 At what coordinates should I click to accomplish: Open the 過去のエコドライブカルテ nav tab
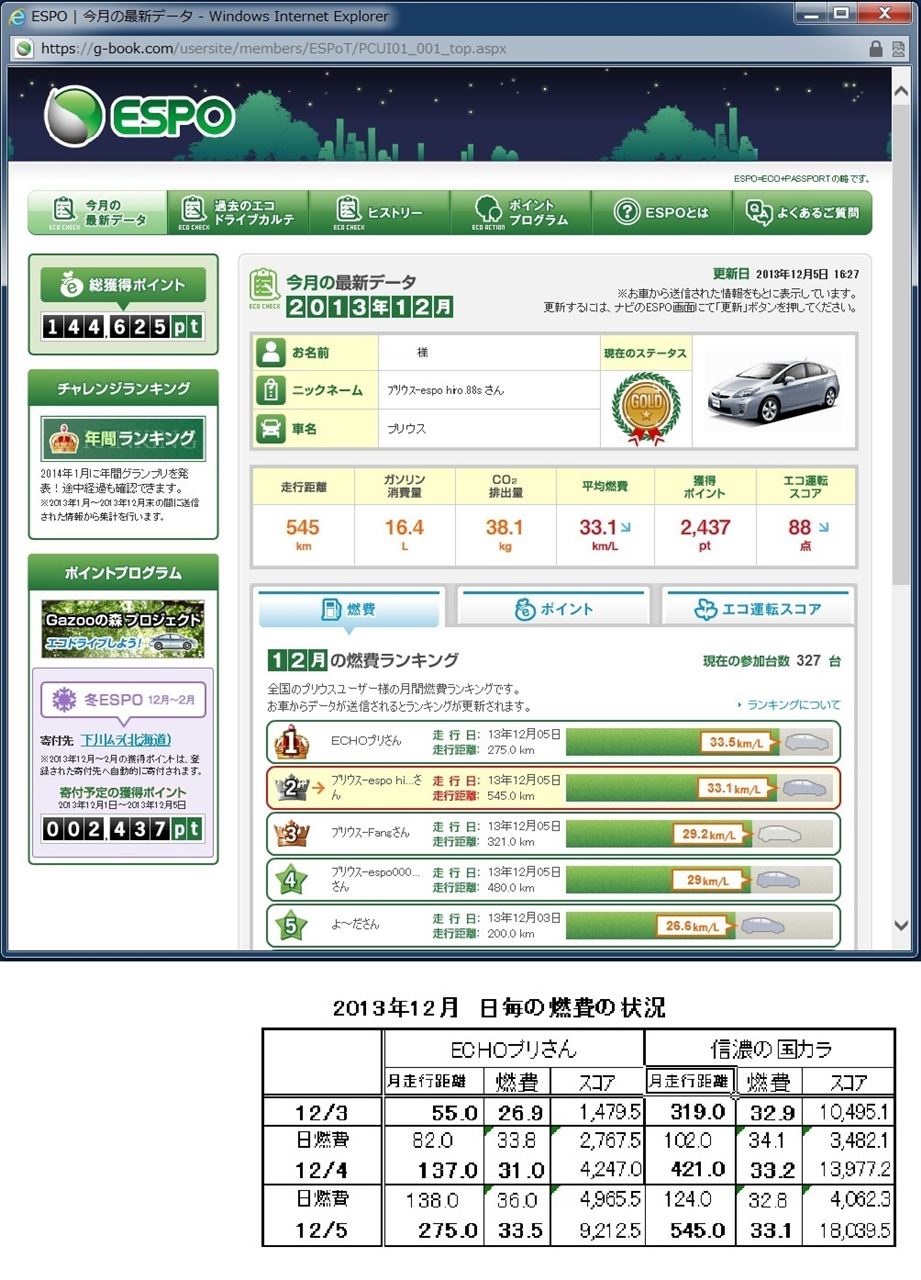[x=238, y=213]
